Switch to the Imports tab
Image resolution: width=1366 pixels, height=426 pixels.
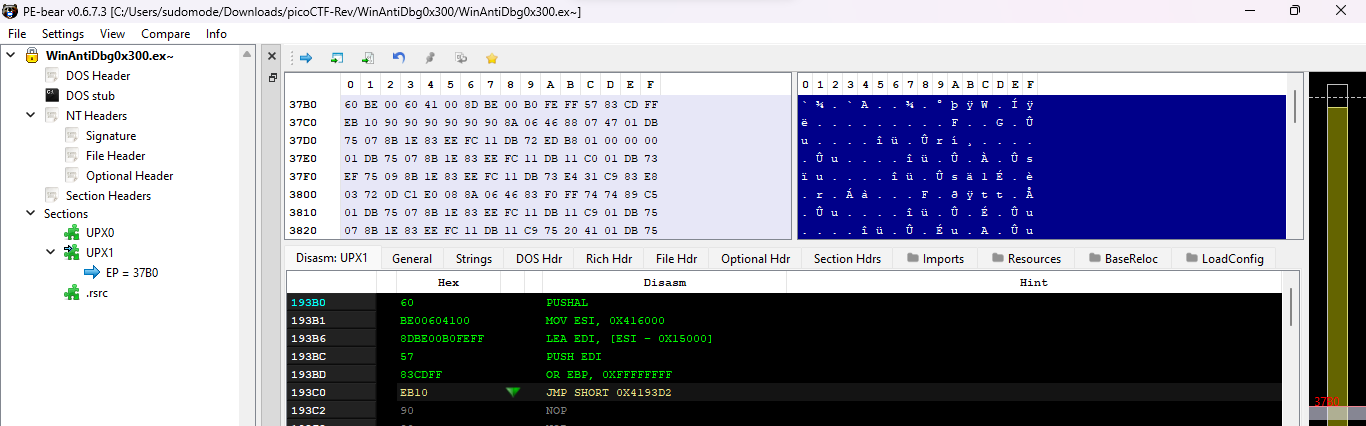coord(935,259)
